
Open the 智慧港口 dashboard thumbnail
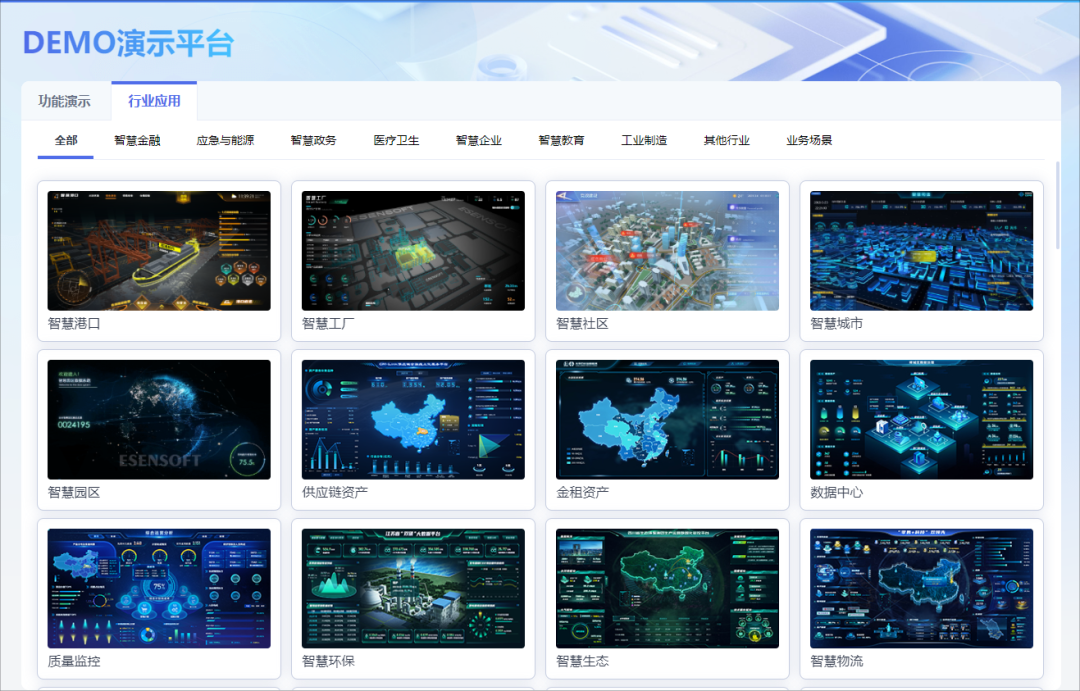tap(159, 251)
